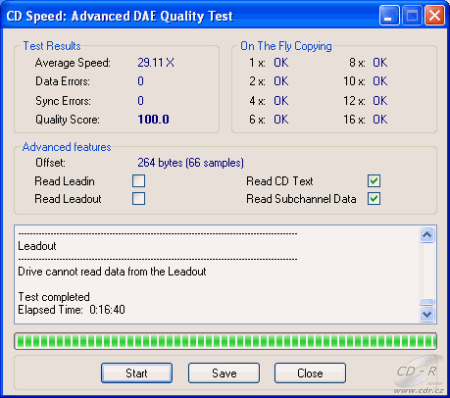Click the 'Test completed' log line
450x398 pixels.
tap(54, 297)
